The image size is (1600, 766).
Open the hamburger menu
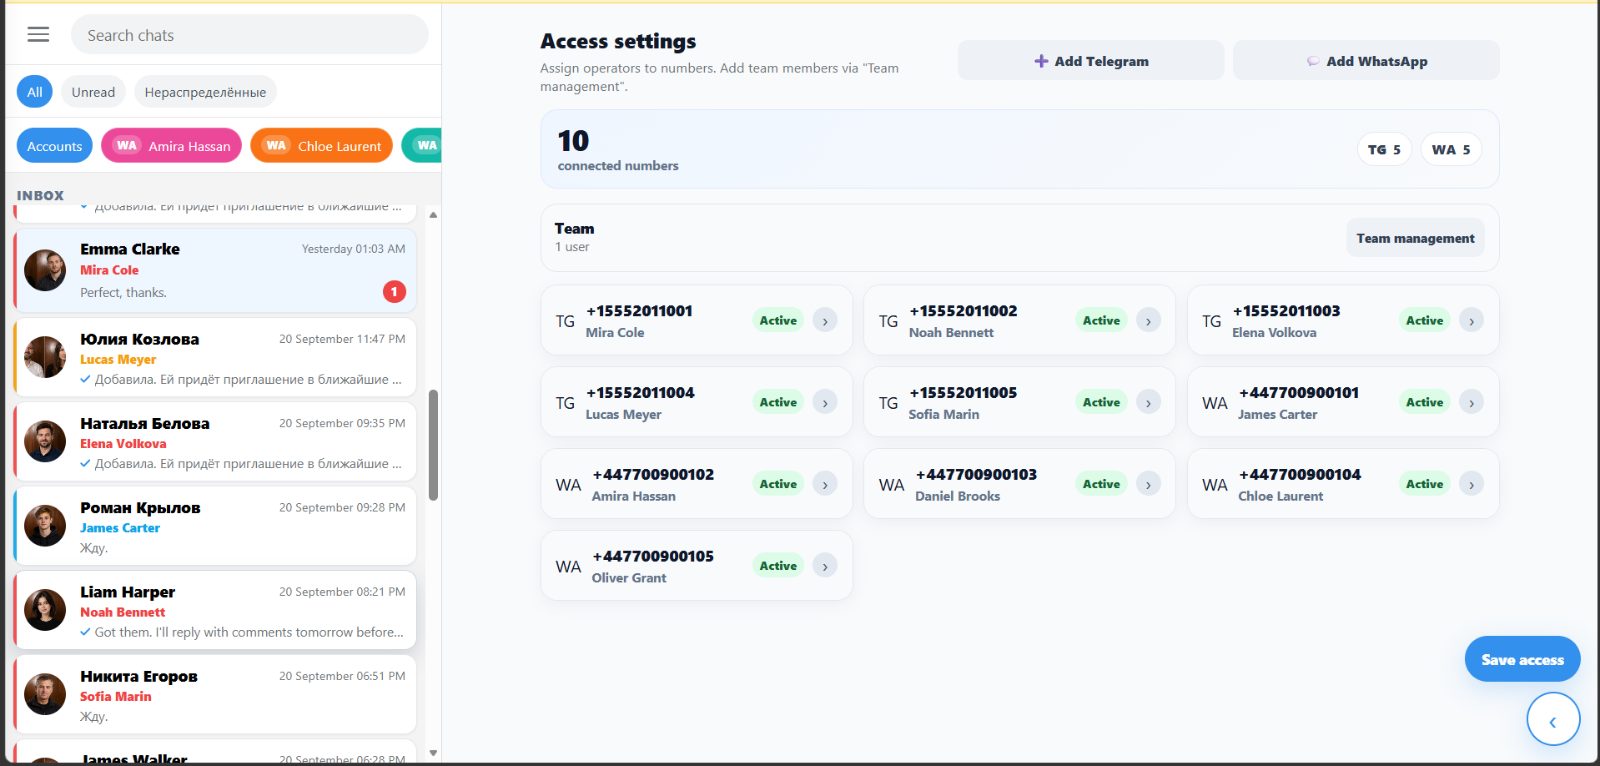click(38, 35)
